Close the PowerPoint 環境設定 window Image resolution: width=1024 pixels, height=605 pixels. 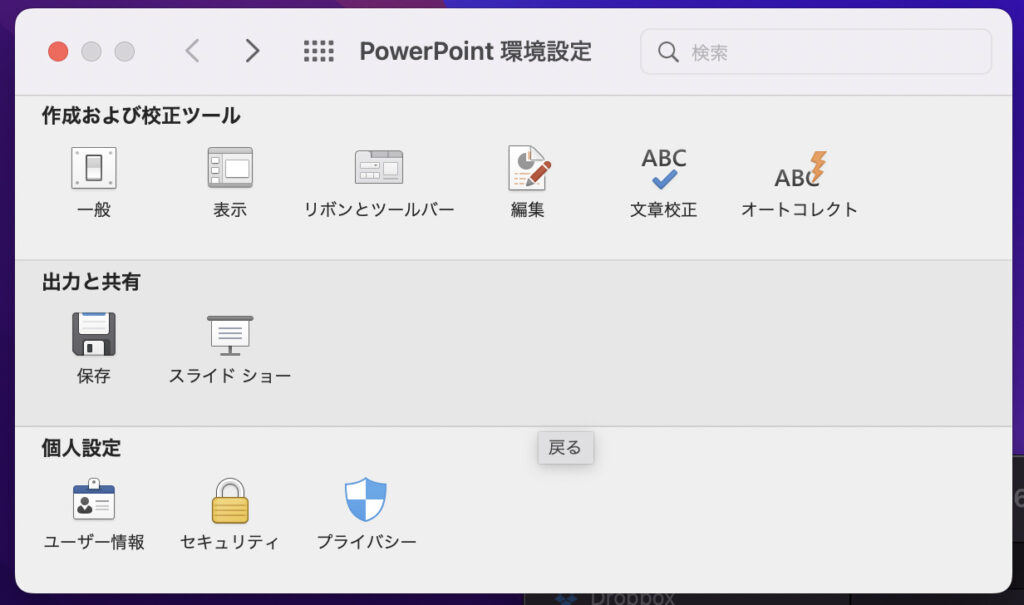tap(58, 52)
